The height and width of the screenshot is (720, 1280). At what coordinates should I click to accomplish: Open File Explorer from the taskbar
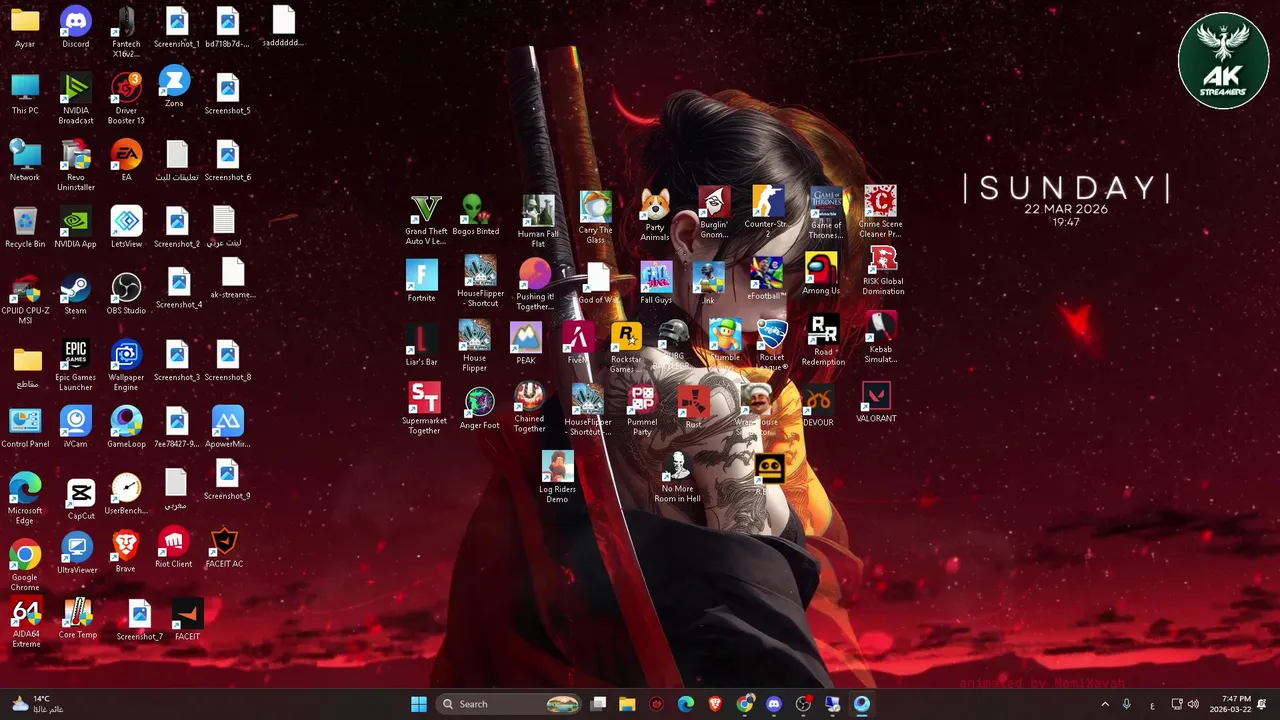click(627, 704)
